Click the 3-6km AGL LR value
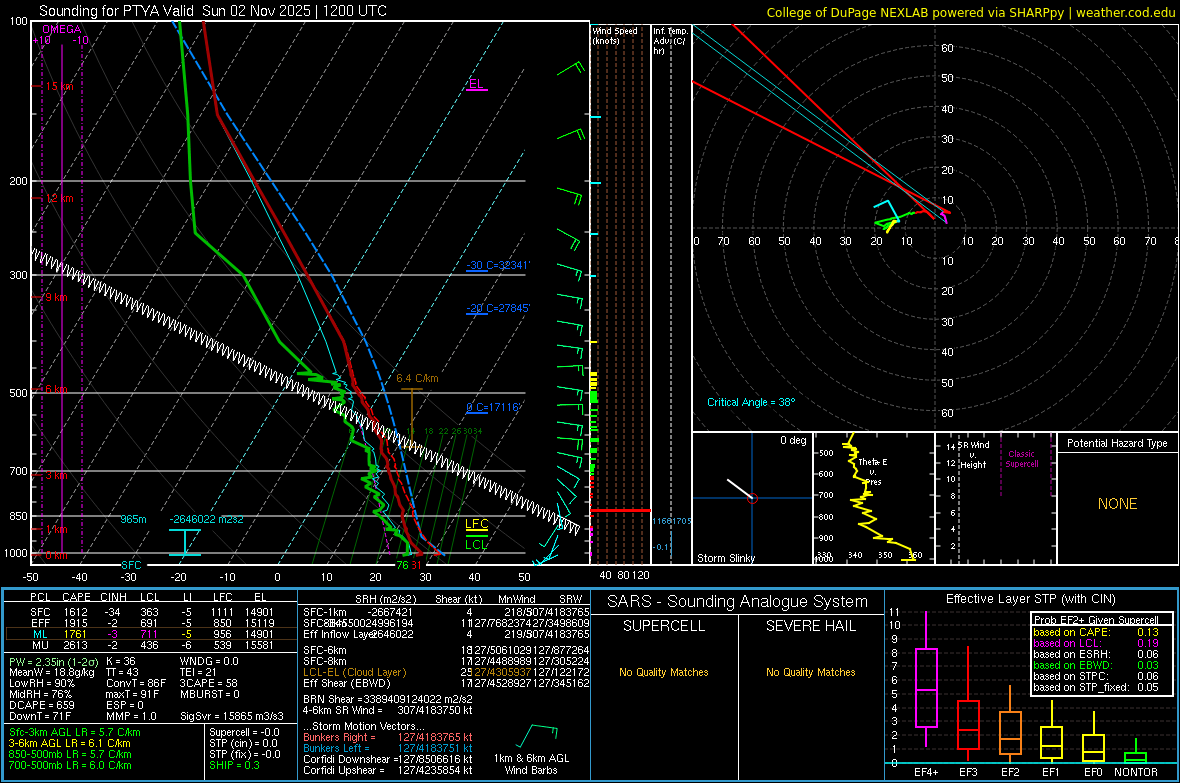 coord(69,743)
